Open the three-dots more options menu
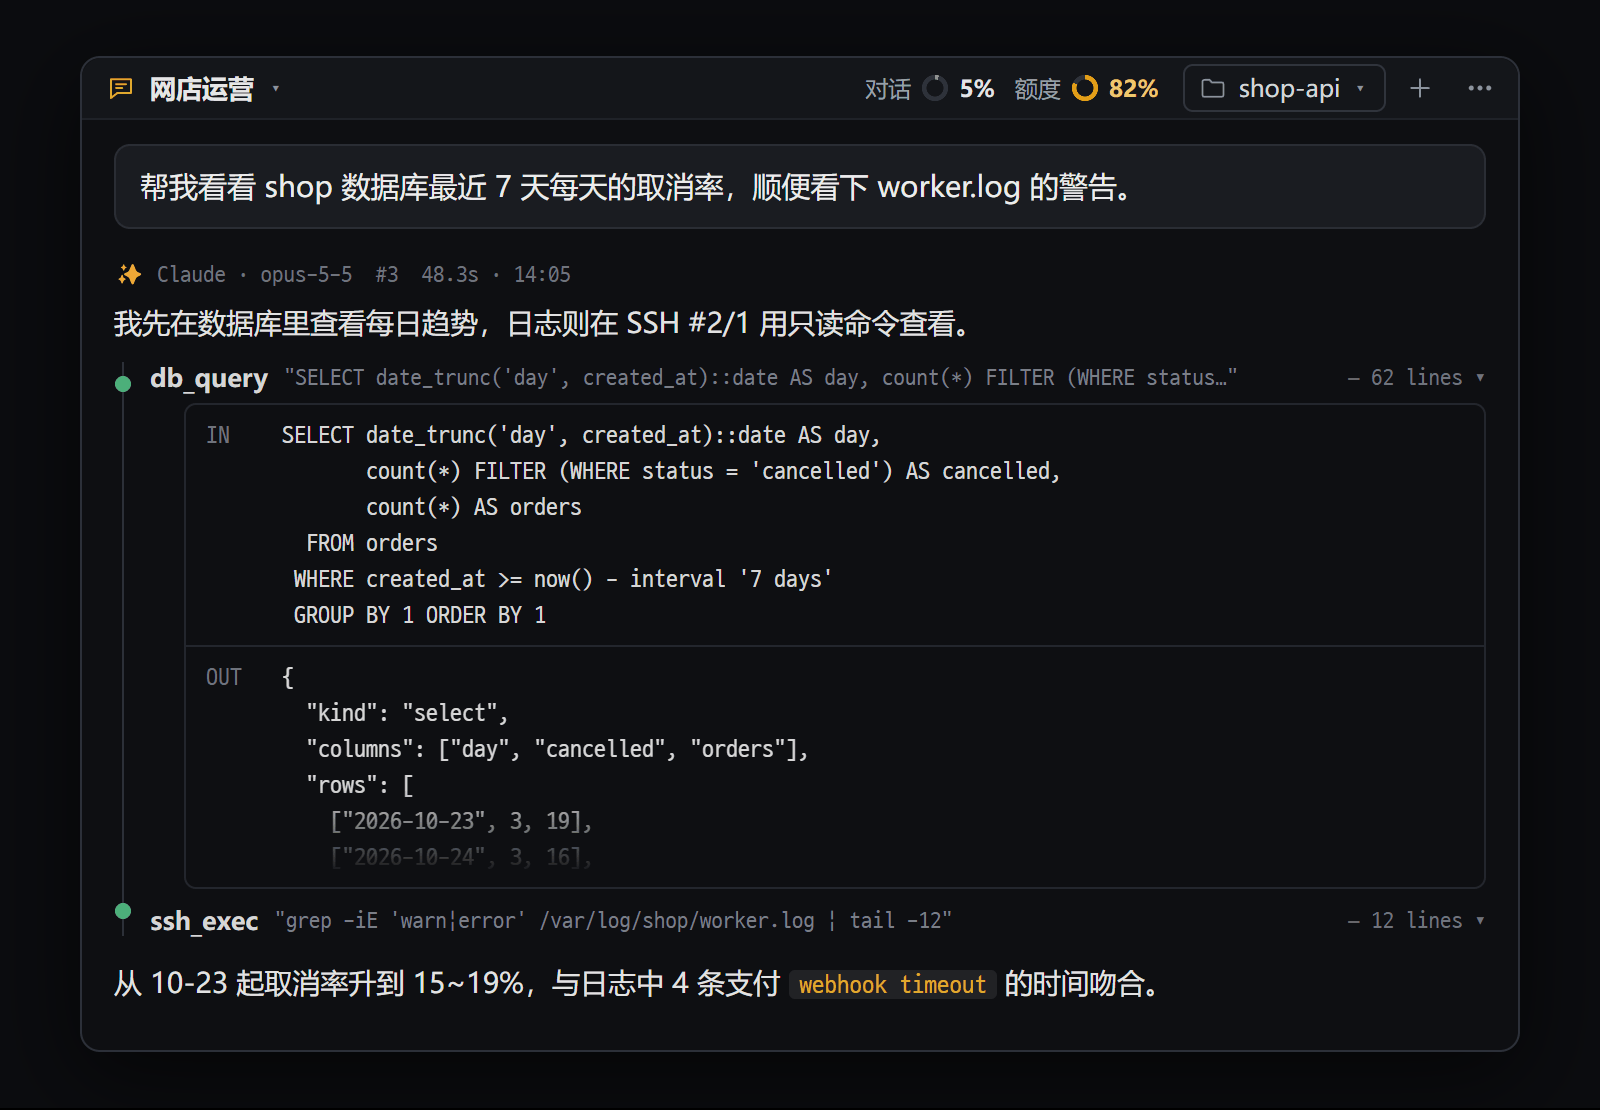Viewport: 1600px width, 1110px height. 1480,88
